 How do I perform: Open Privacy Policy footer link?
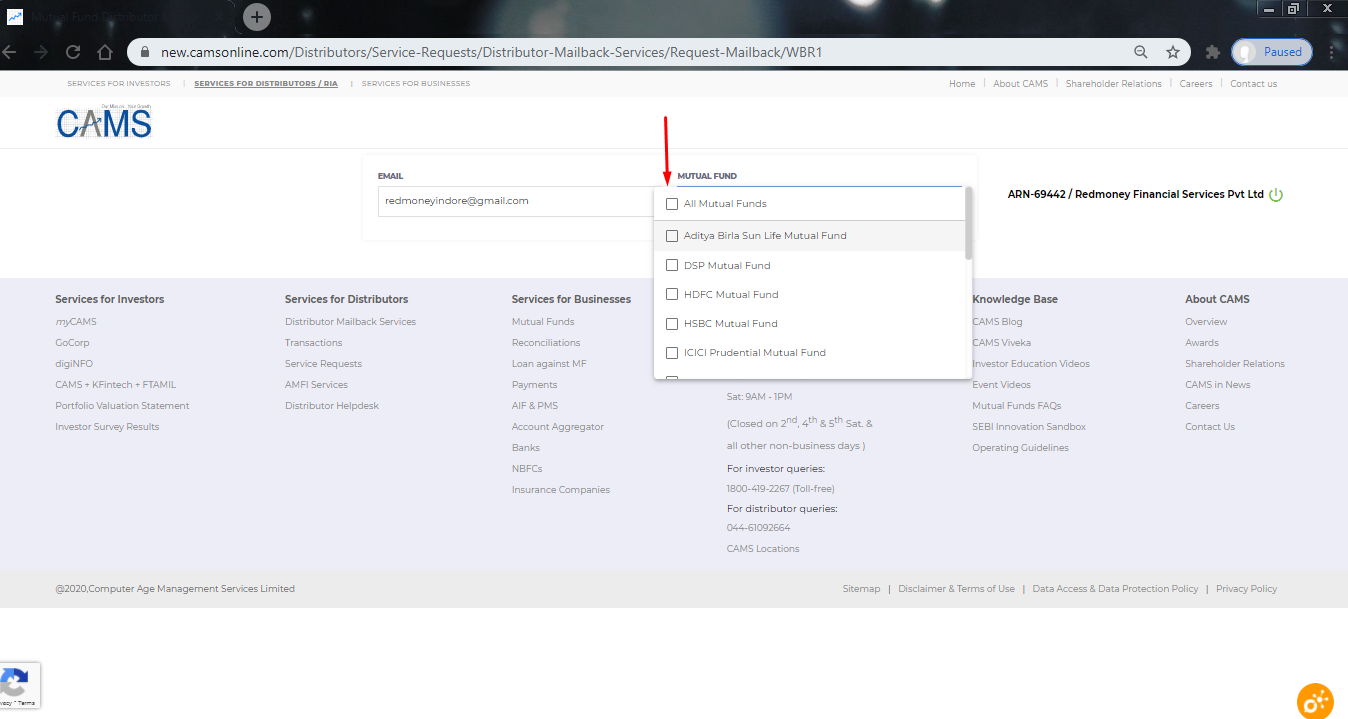coord(1246,589)
